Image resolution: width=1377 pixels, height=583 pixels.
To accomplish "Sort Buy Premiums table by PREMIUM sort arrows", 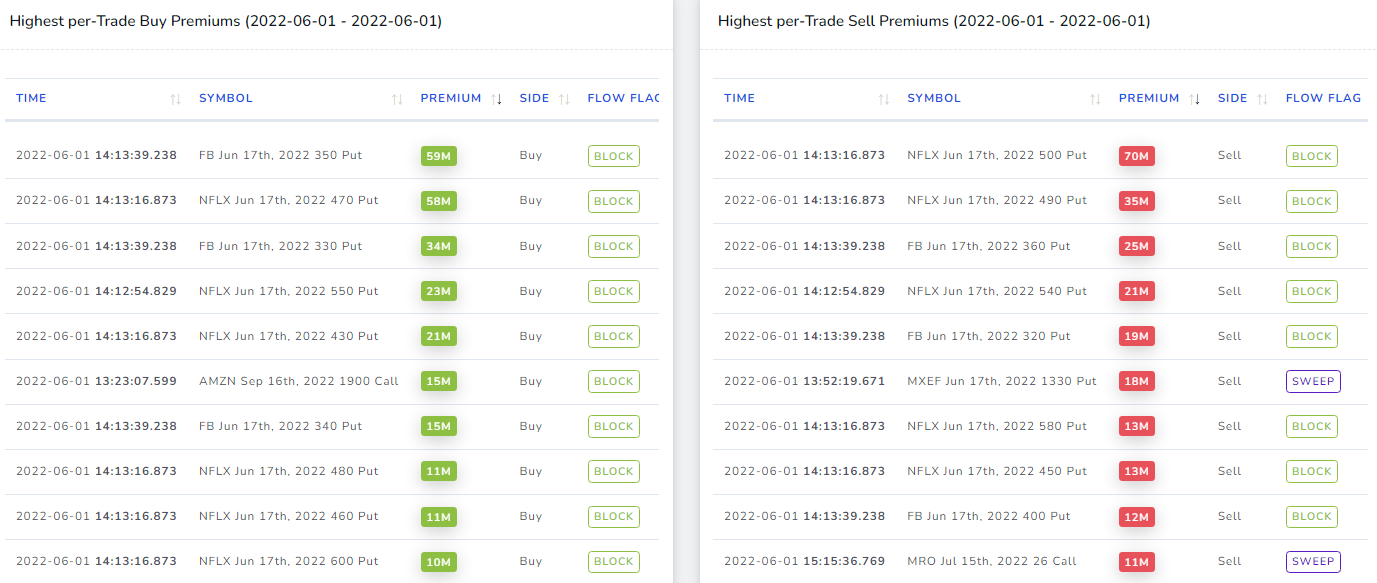I will 496,99.
